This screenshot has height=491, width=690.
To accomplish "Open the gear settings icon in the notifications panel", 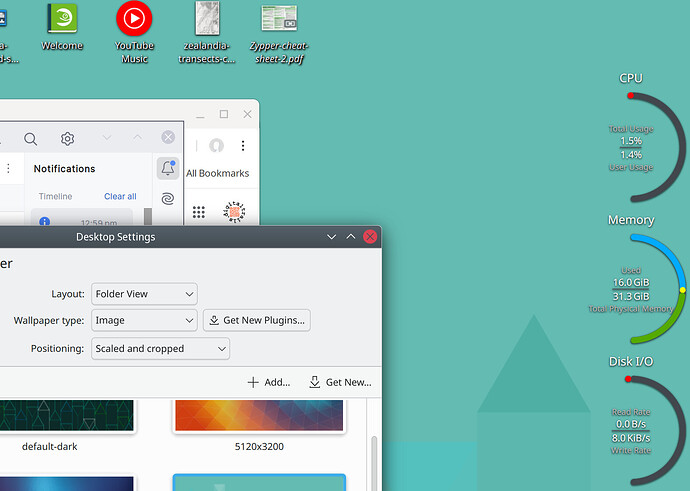I will point(67,139).
